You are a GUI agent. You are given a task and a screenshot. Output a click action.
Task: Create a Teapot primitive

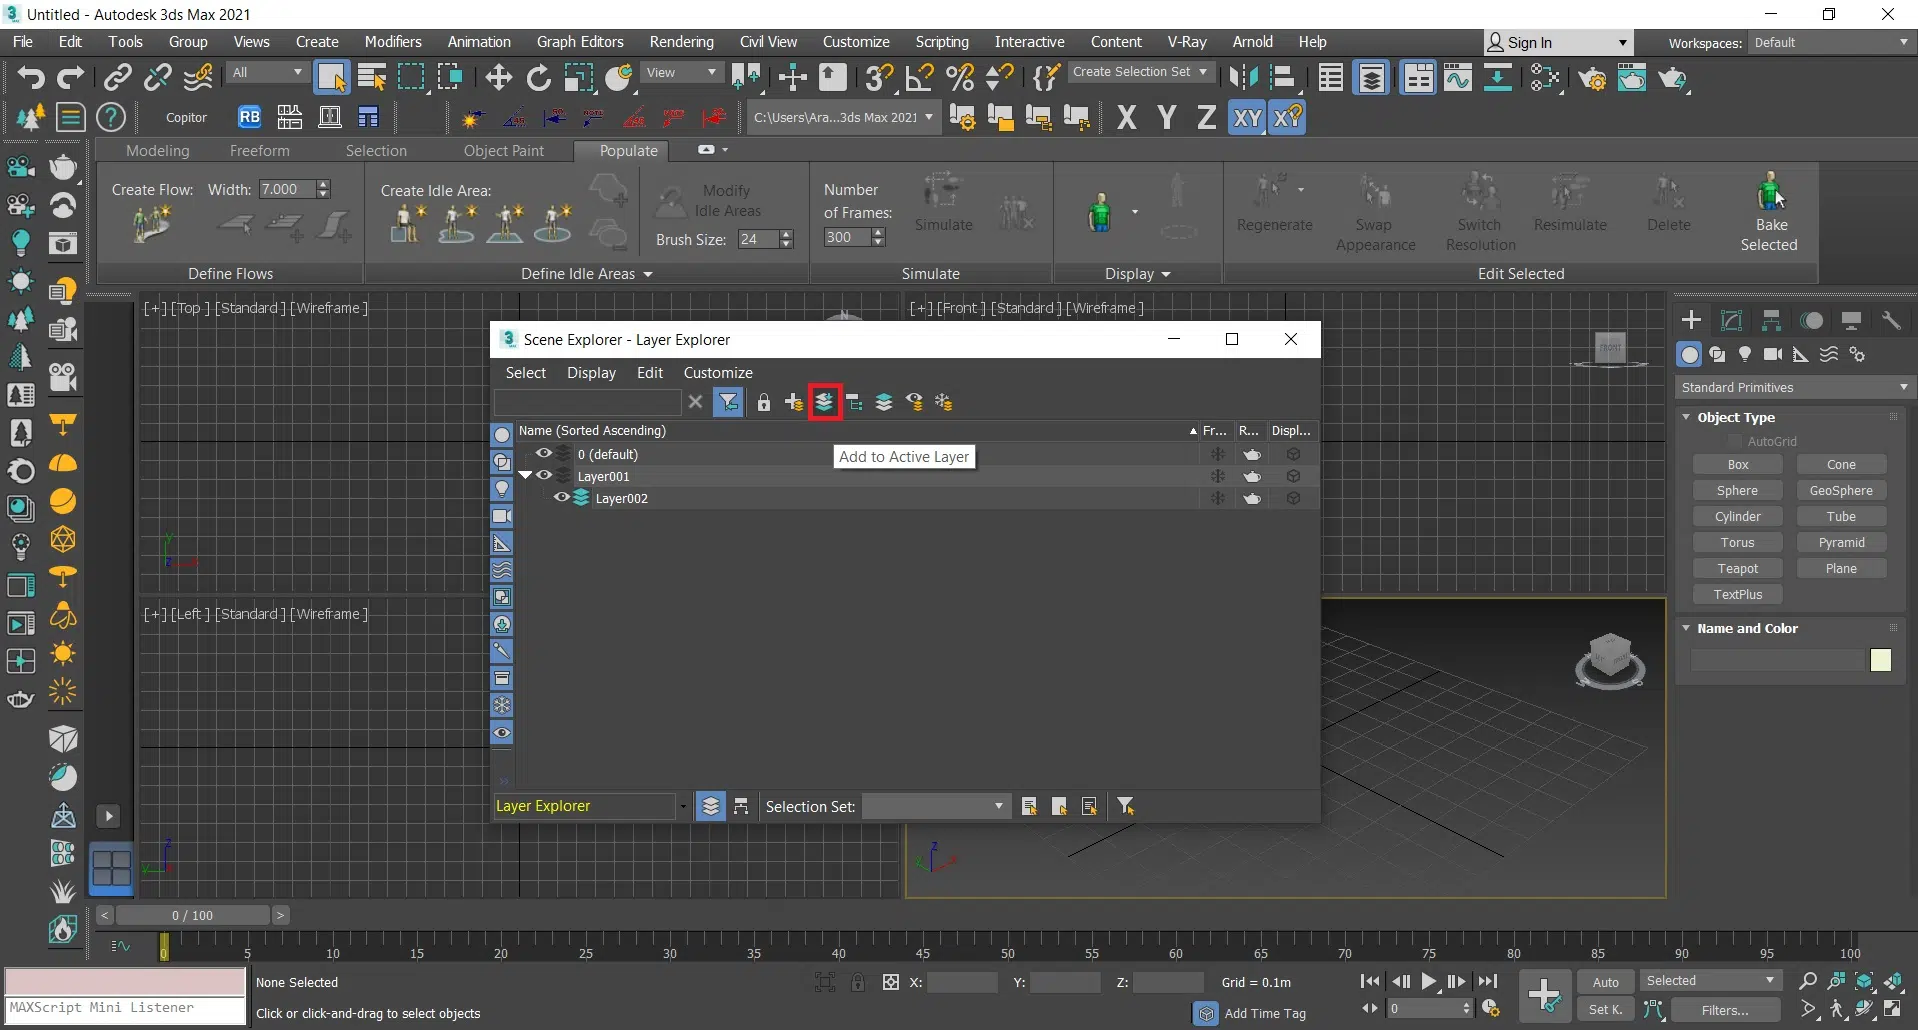click(1737, 568)
